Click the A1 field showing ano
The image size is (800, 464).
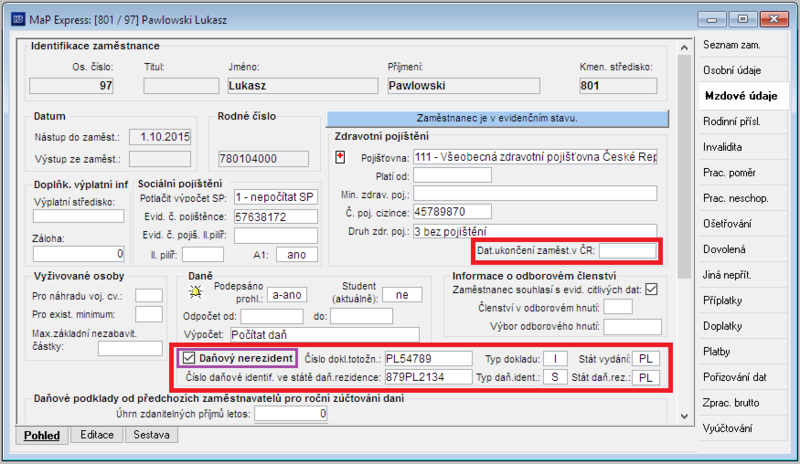tap(297, 255)
